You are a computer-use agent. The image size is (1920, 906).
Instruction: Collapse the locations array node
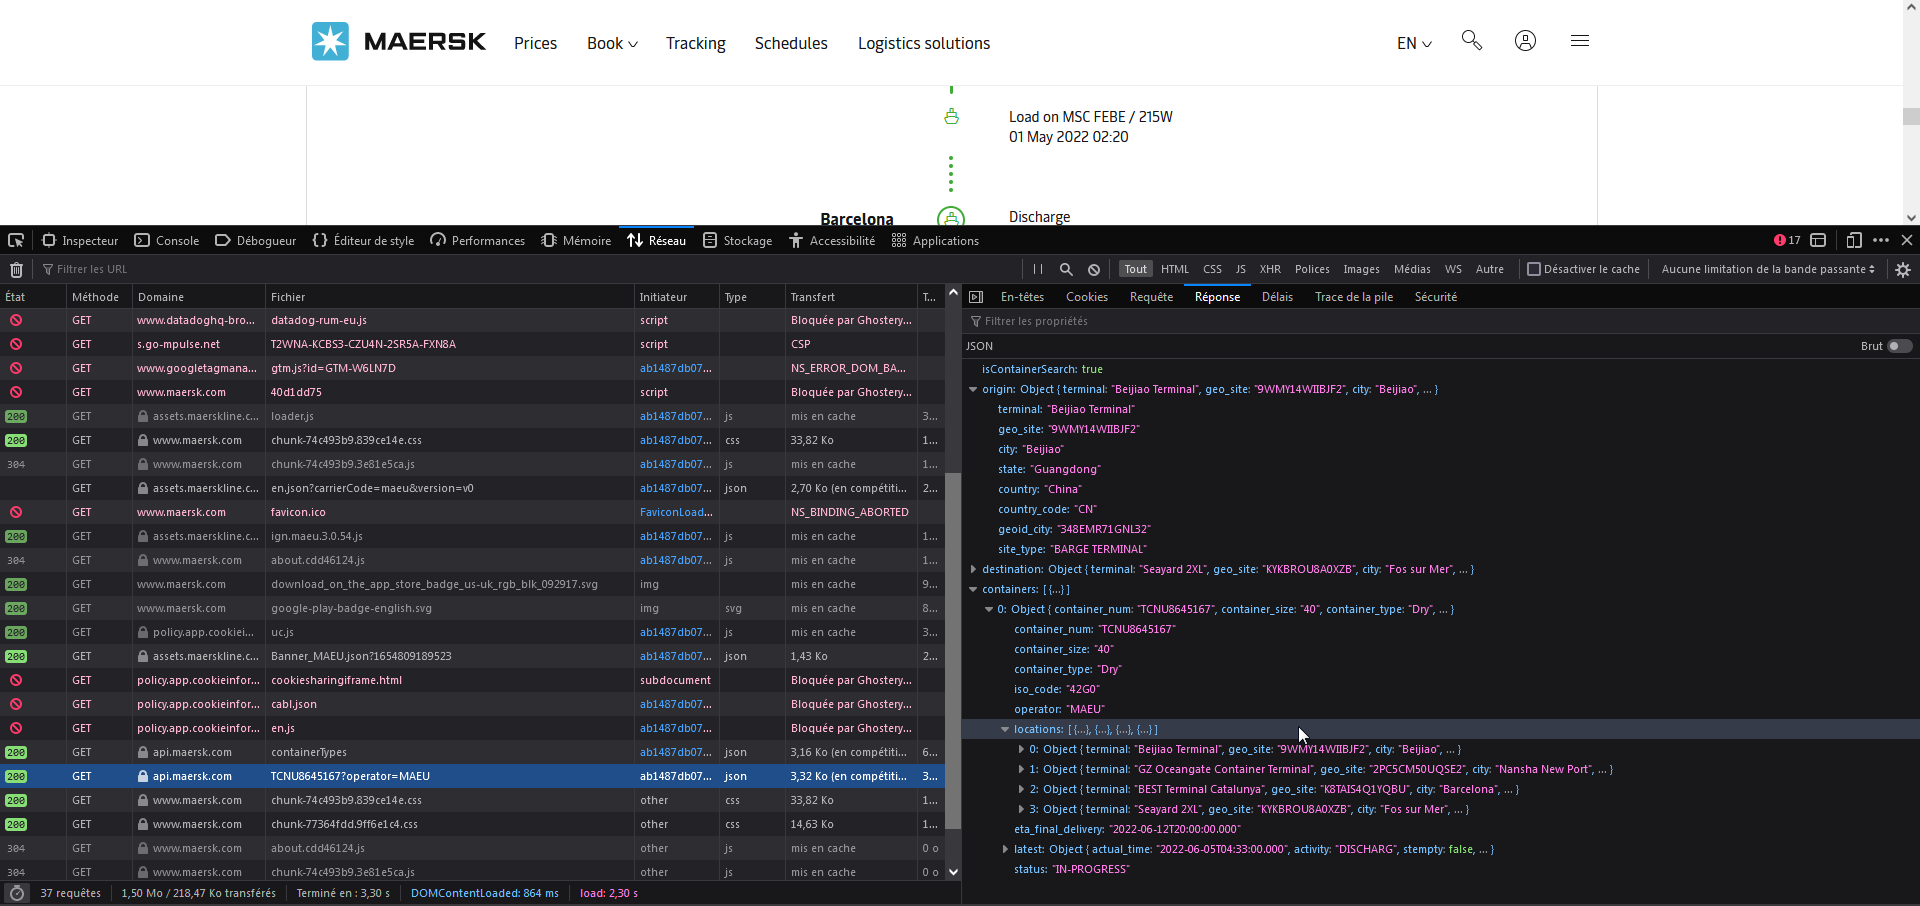pyautogui.click(x=1005, y=729)
